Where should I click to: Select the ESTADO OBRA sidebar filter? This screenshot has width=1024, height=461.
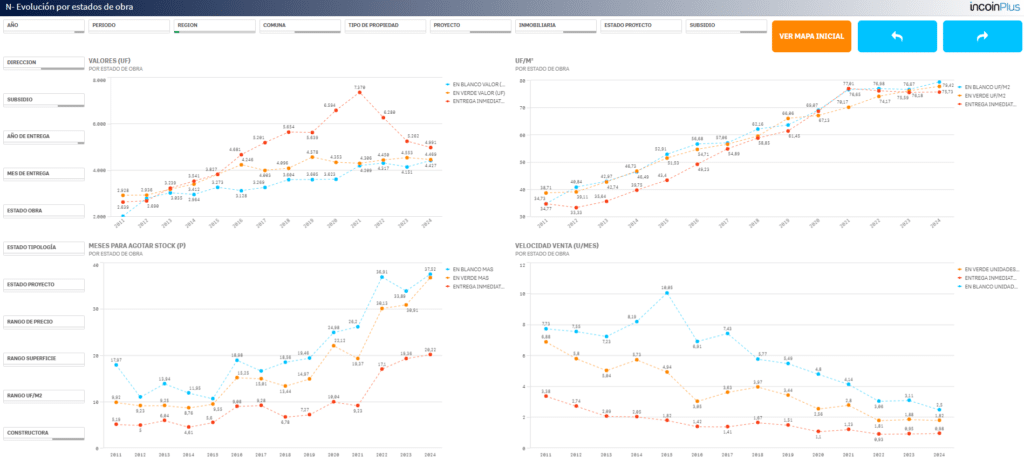coord(44,211)
